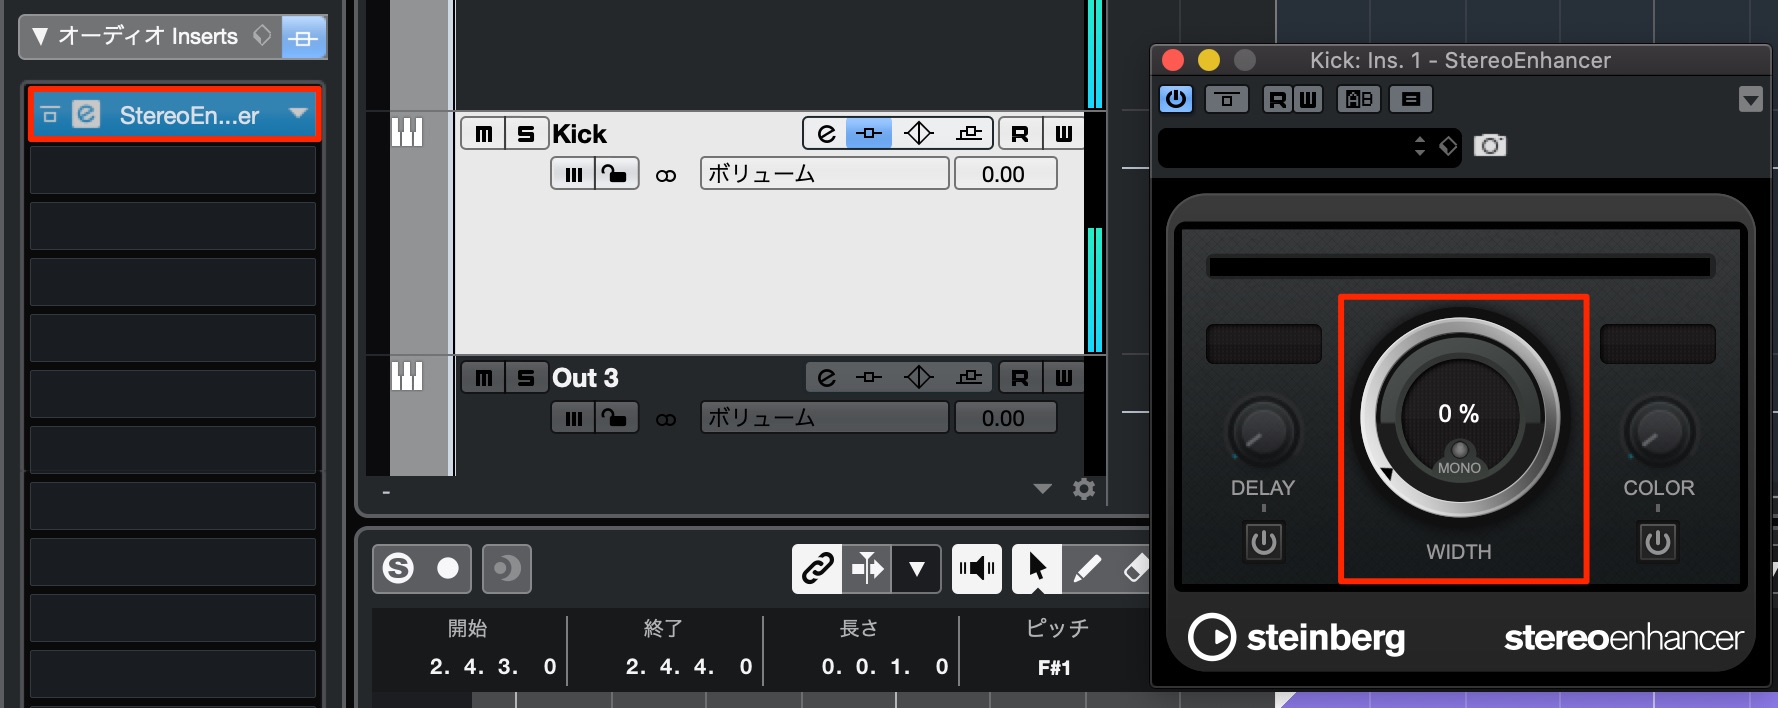Click the 0 % width value
This screenshot has width=1778, height=708.
(x=1459, y=413)
